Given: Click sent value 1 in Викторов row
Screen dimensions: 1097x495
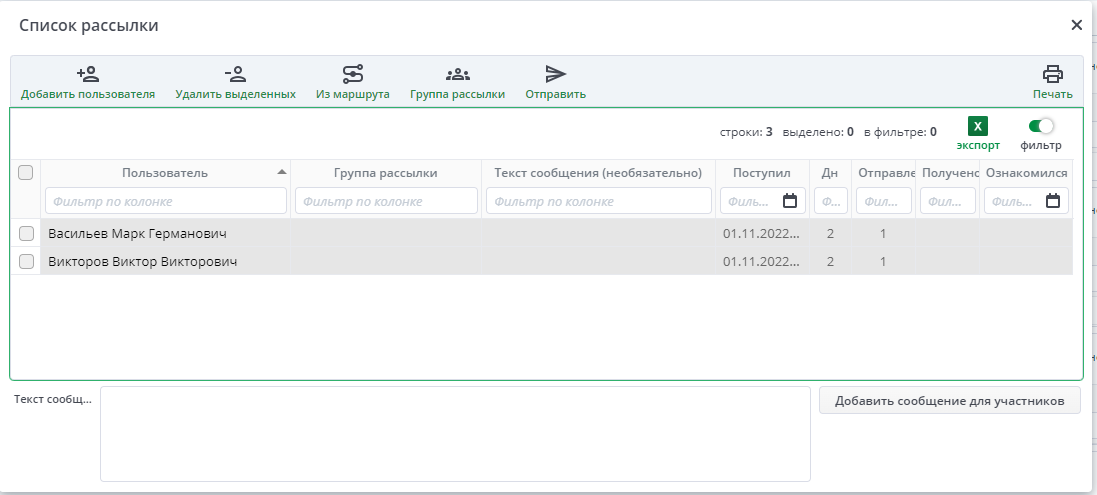Looking at the screenshot, I should coord(884,261).
